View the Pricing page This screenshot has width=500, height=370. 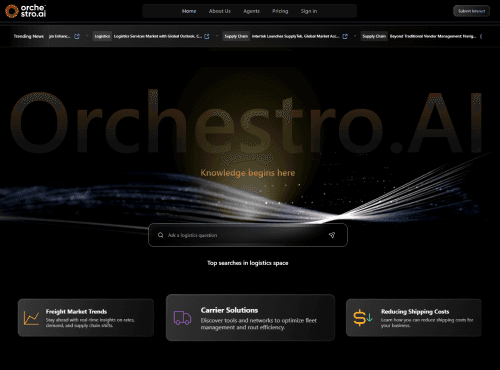click(x=280, y=11)
